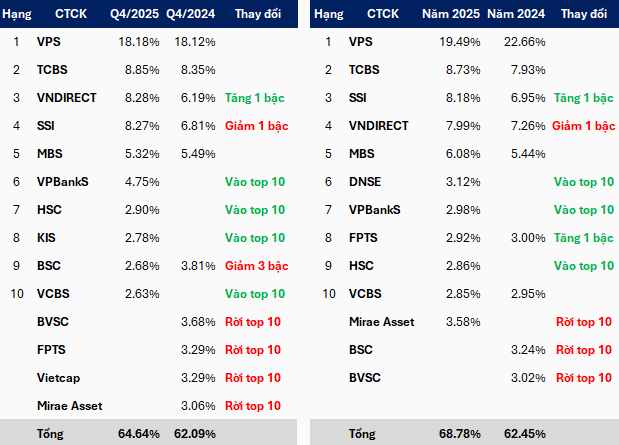
Task: Click the Mirae Asset value 3.58%
Action: point(460,322)
